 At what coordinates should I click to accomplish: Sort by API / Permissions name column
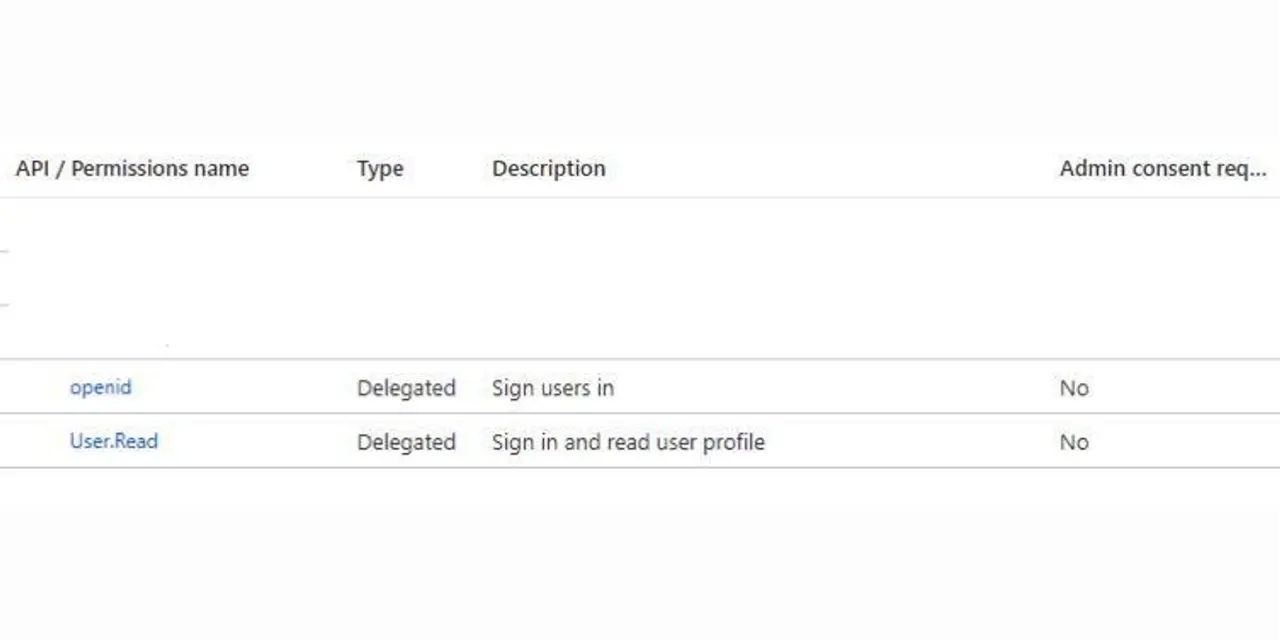(x=132, y=169)
